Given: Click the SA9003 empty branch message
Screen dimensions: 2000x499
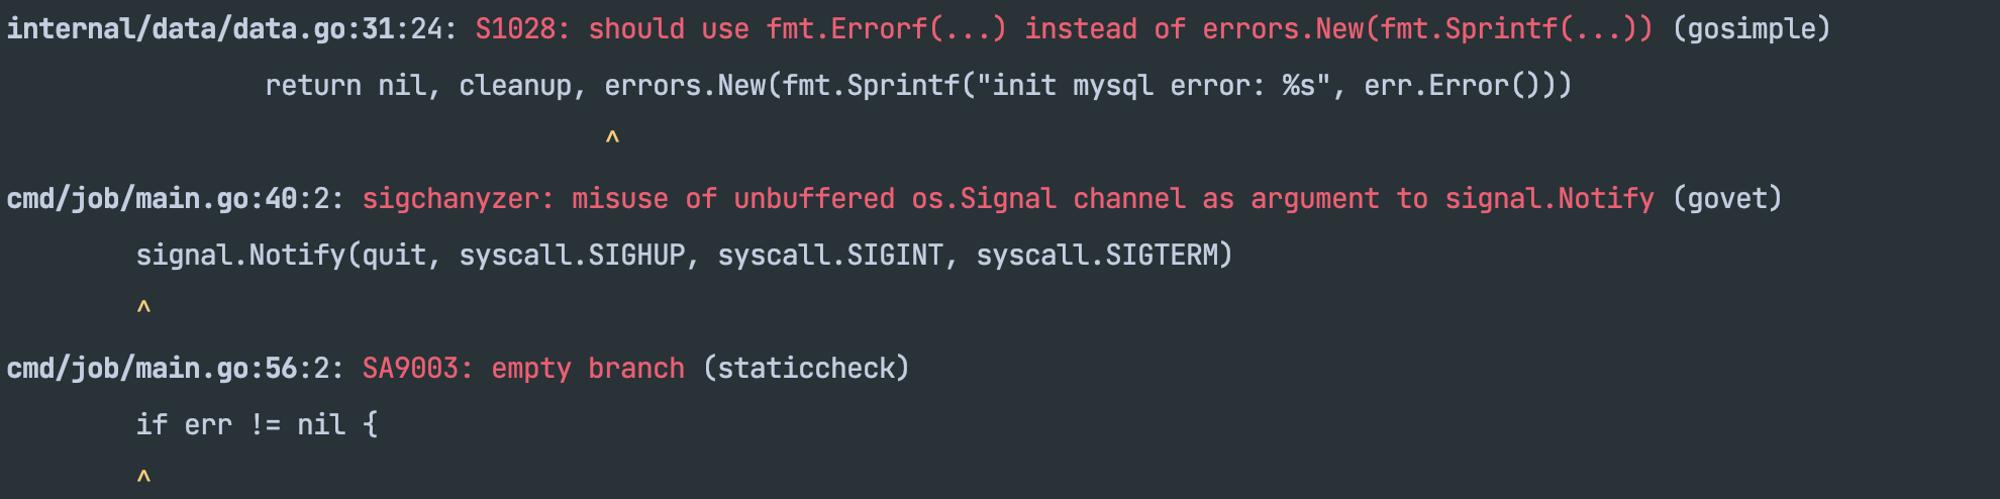Looking at the screenshot, I should [x=524, y=369].
